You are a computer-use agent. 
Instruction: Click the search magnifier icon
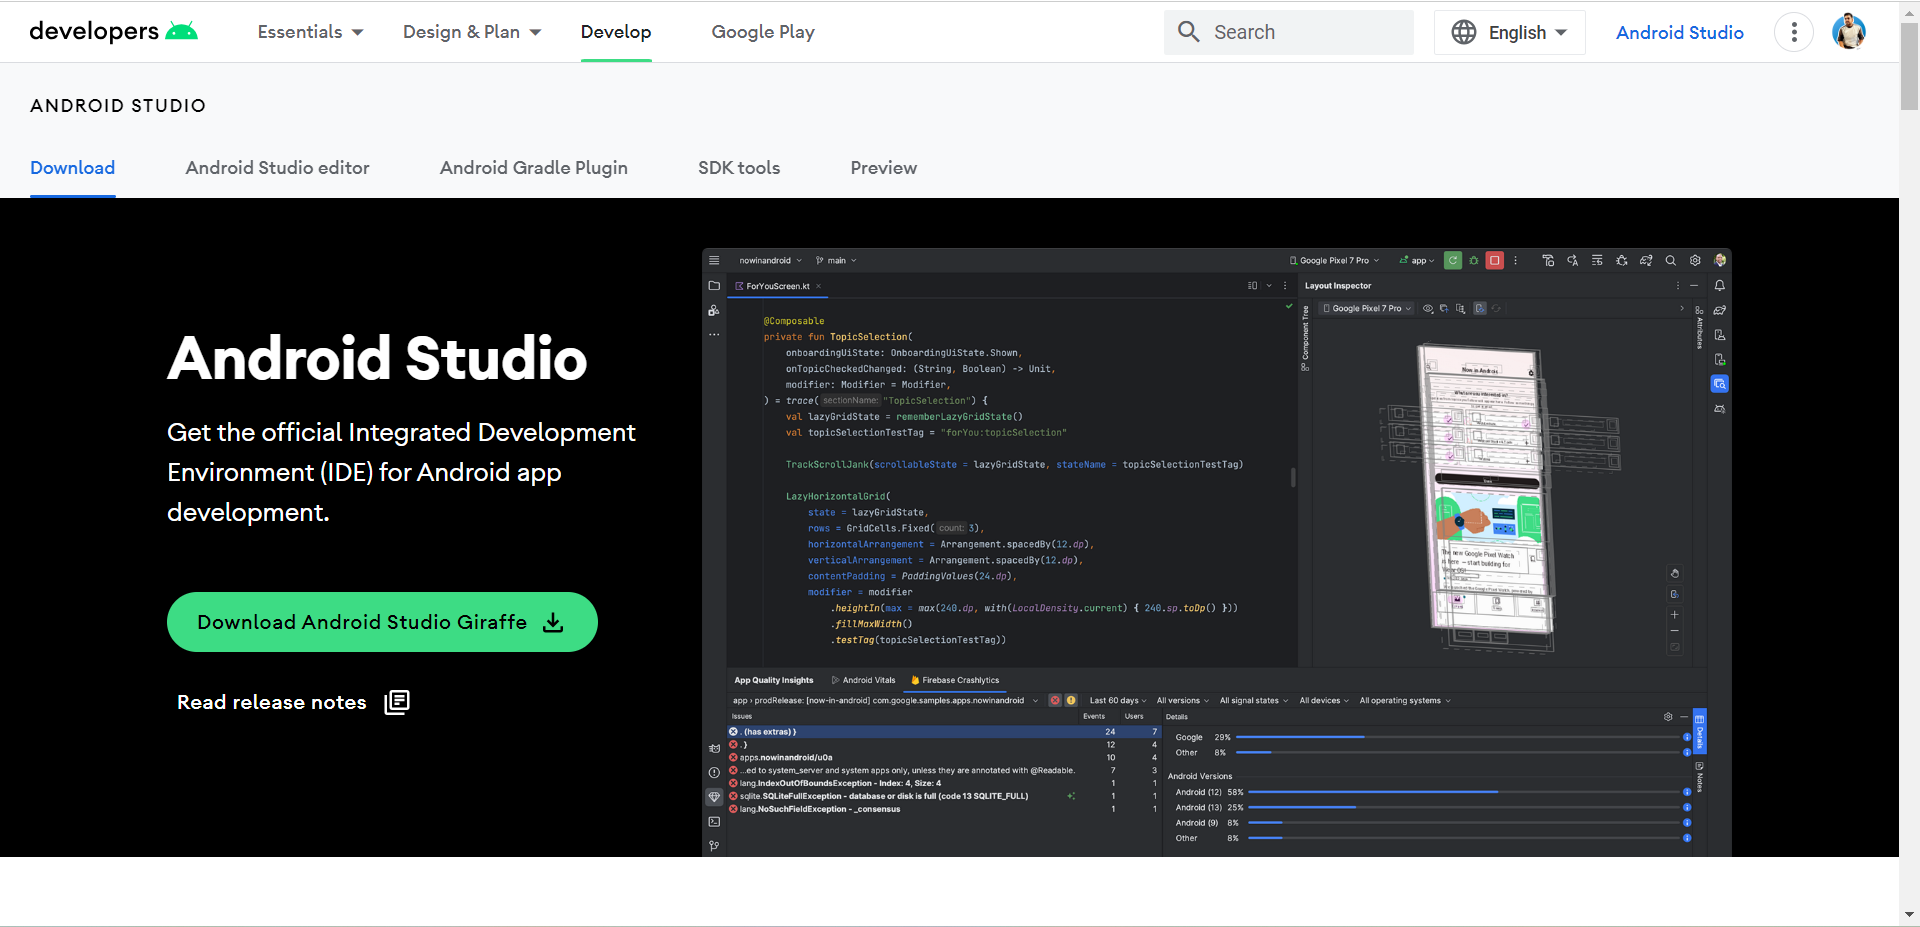[1188, 32]
